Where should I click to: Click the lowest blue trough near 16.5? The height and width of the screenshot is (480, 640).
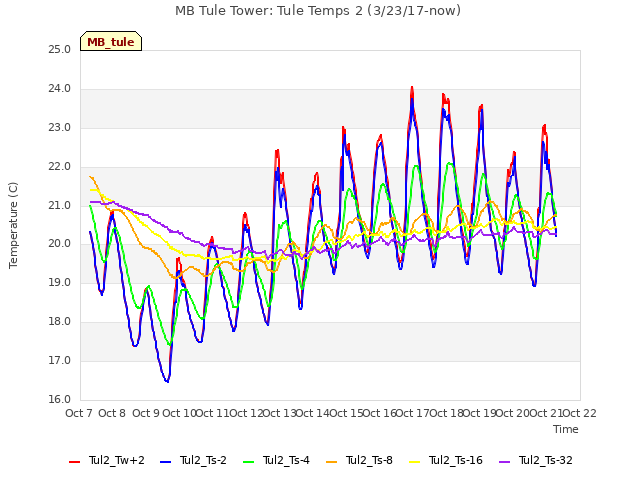[x=167, y=381]
